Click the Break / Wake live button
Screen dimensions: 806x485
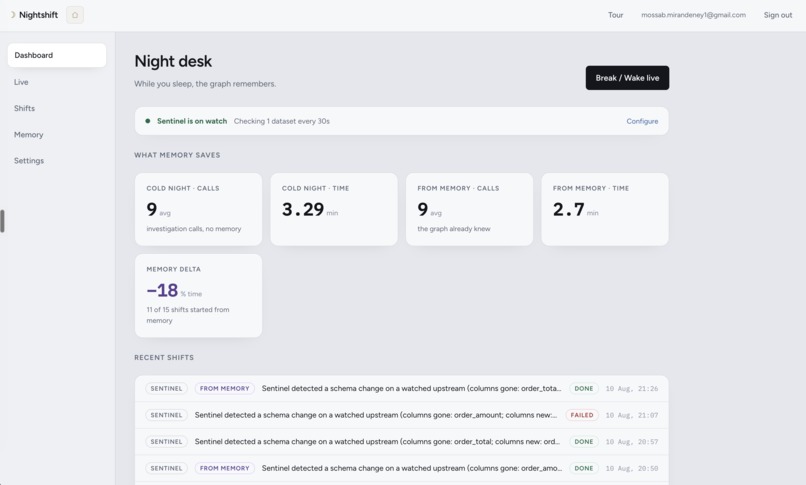click(627, 78)
